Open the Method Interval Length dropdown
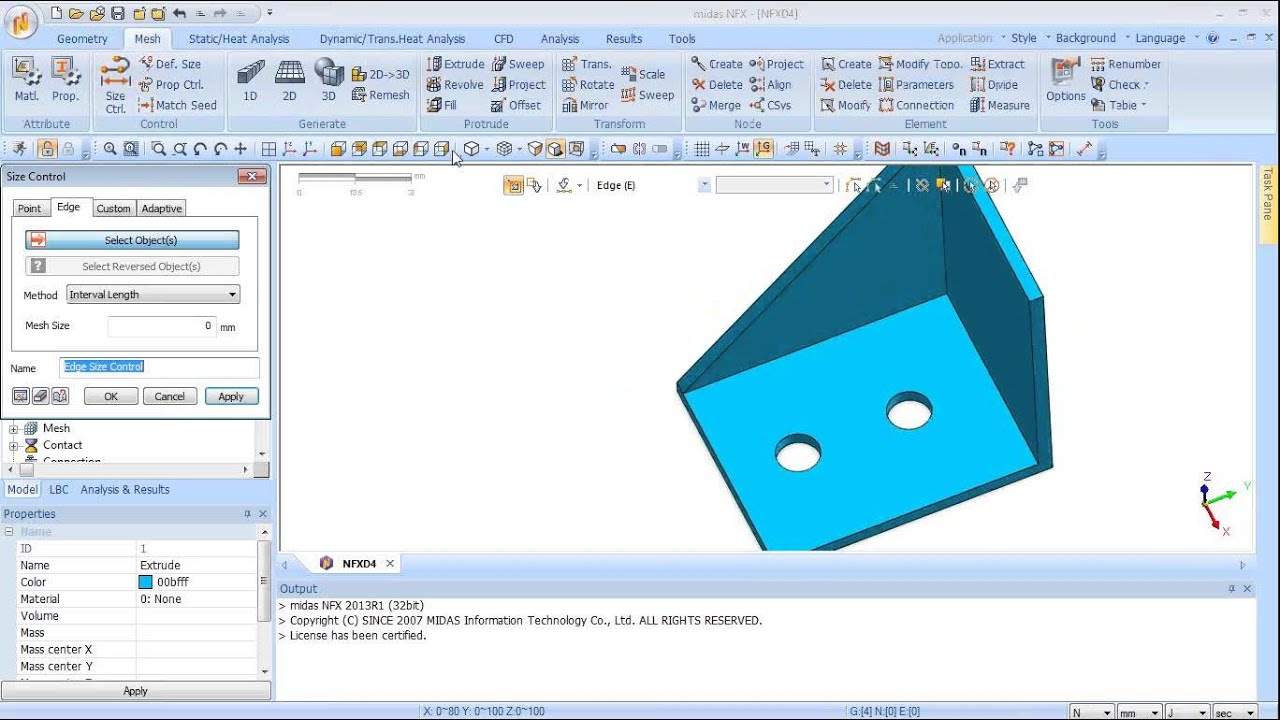The height and width of the screenshot is (720, 1280). 153,295
